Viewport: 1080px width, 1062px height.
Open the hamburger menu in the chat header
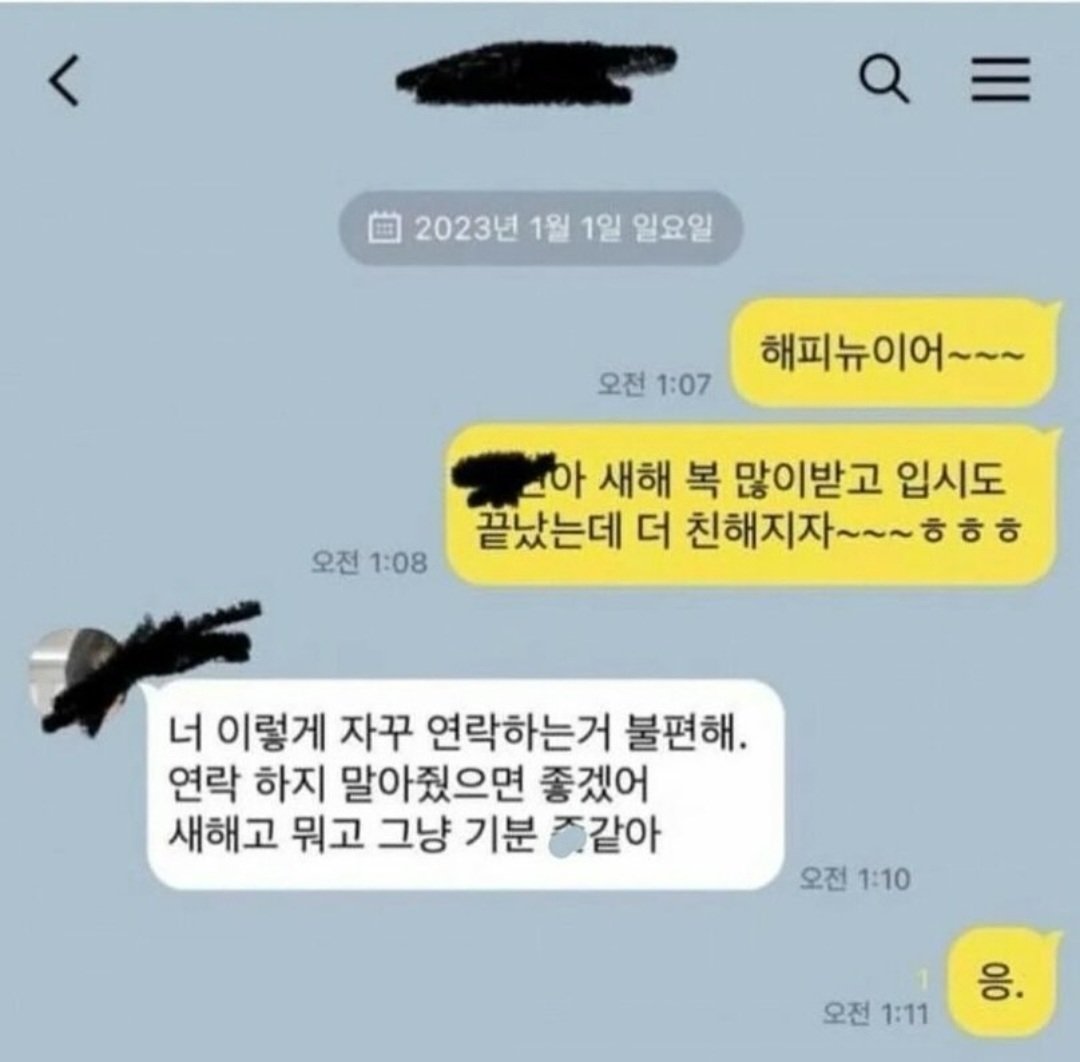[x=1000, y=79]
